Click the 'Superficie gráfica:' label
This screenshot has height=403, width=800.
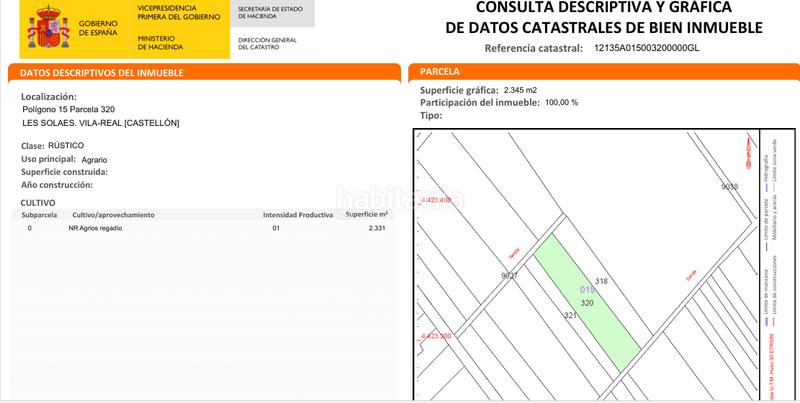click(459, 90)
